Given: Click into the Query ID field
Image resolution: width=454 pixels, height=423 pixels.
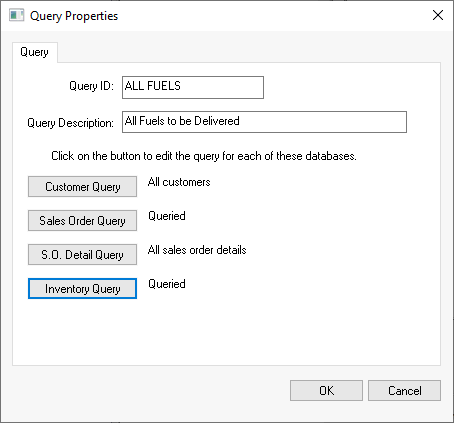Looking at the screenshot, I should [193, 87].
